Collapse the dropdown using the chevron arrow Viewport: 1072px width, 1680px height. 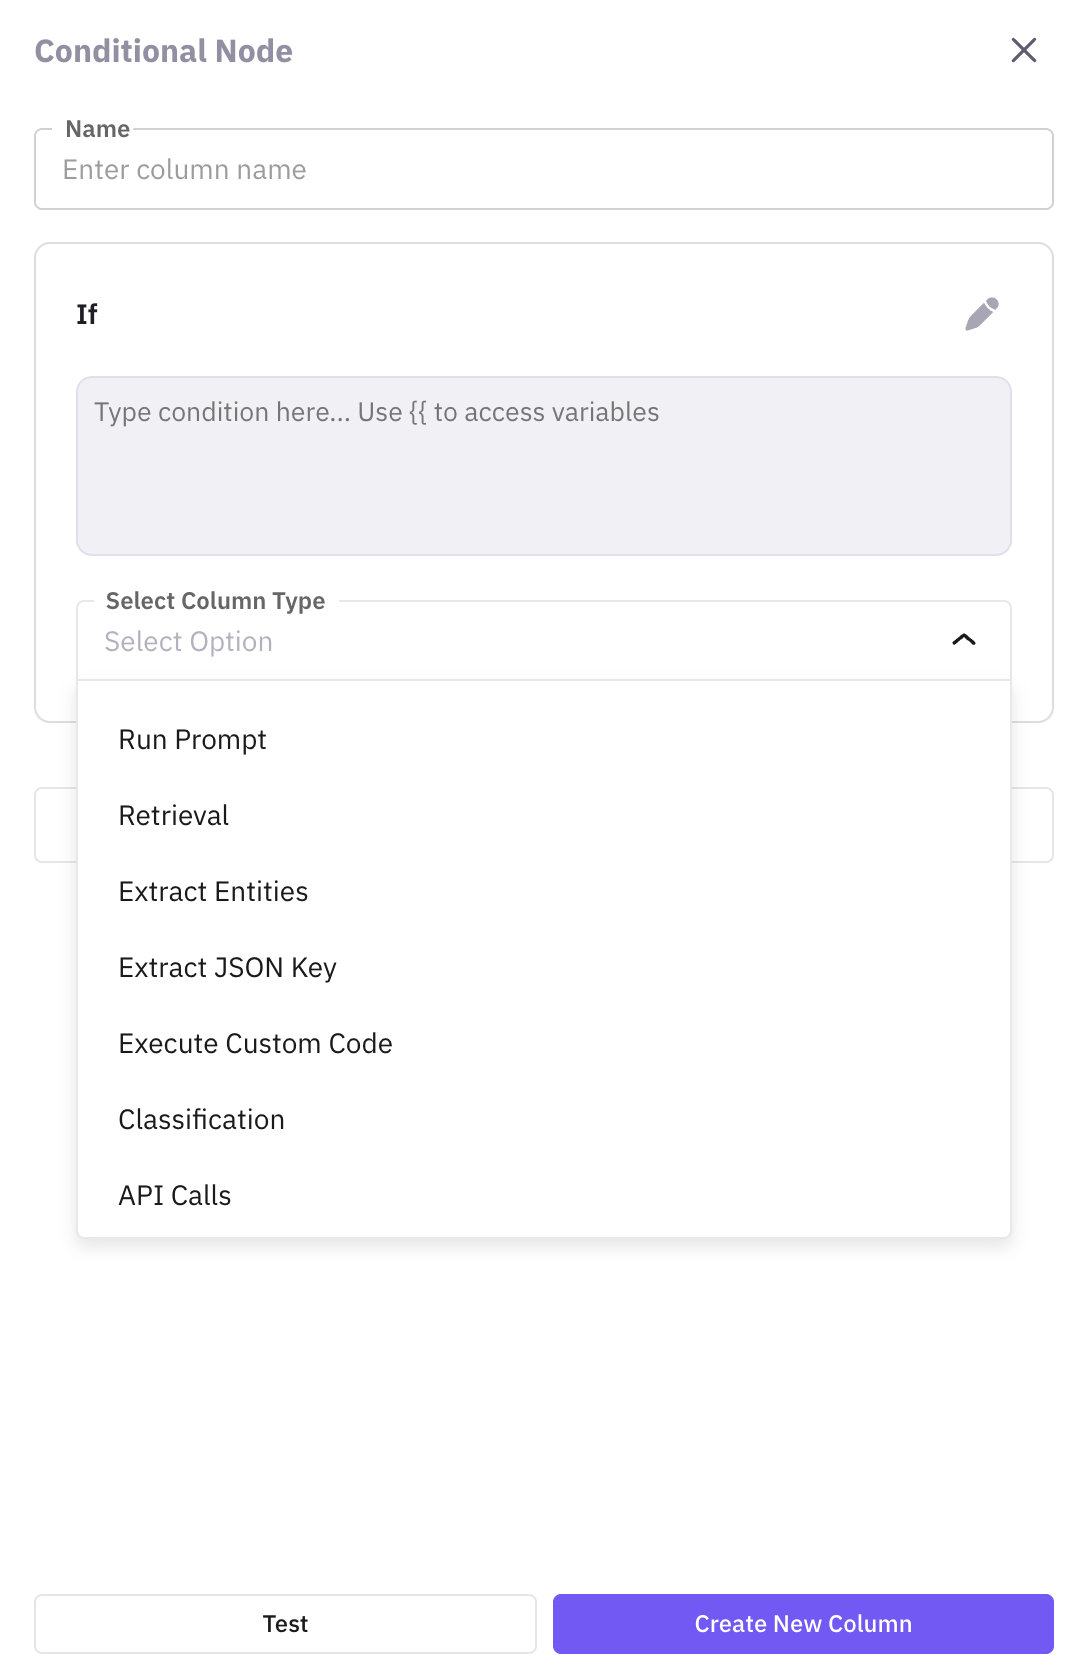point(963,640)
